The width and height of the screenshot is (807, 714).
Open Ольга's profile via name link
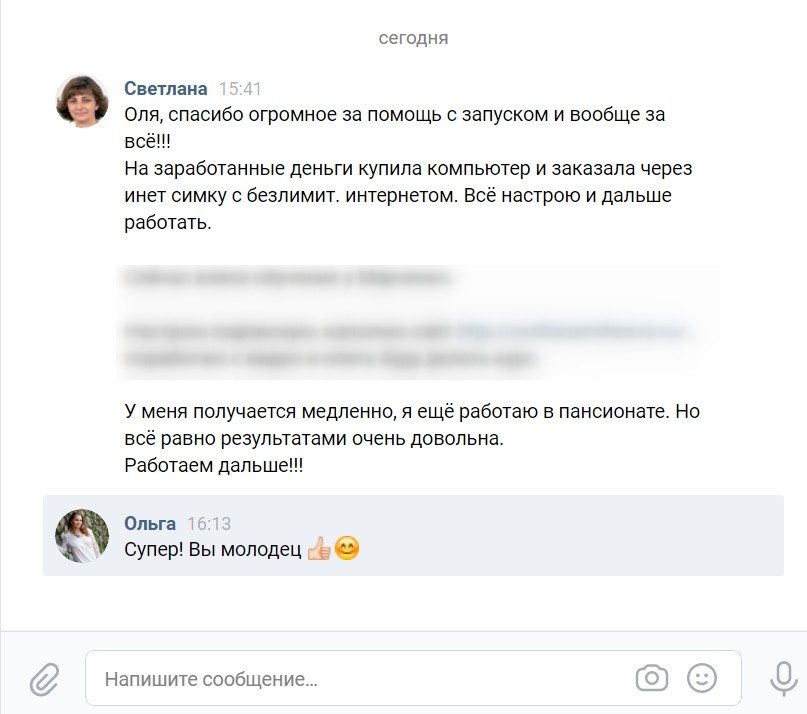150,524
